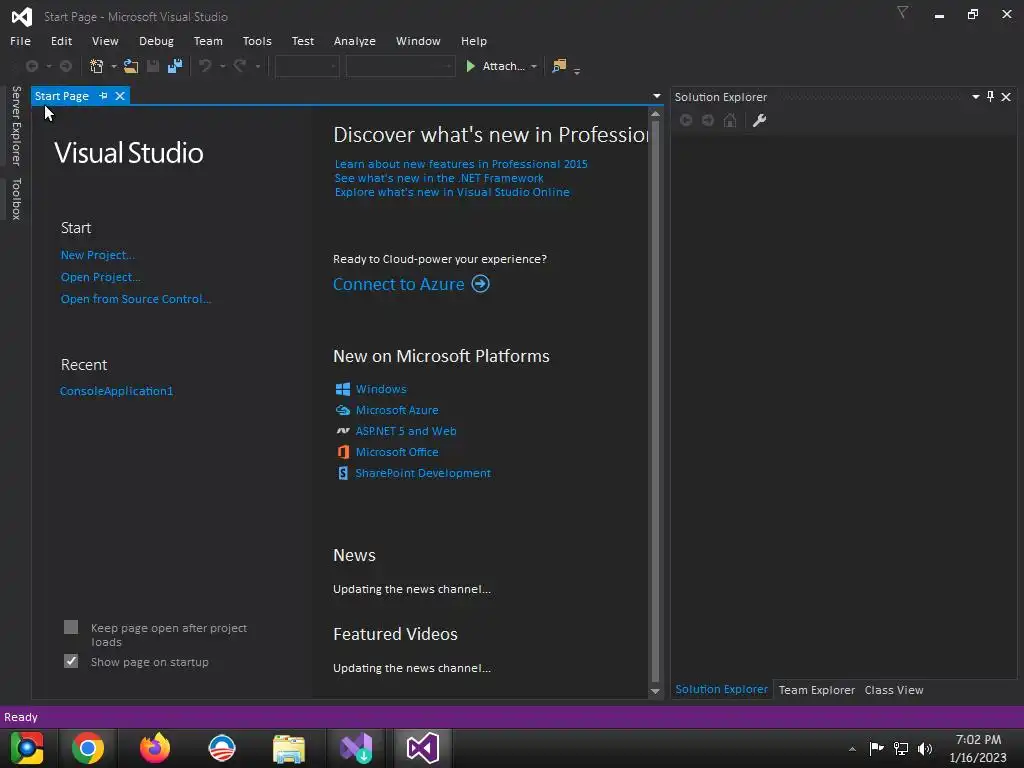The height and width of the screenshot is (768, 1024).
Task: Toggle auto-hide pin on Solution Explorer
Action: coord(991,97)
